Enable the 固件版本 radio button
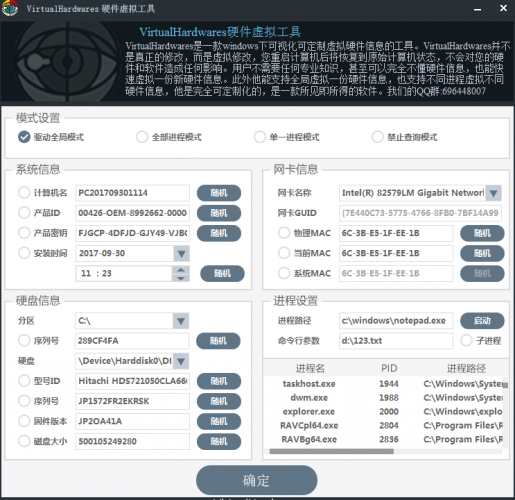The height and width of the screenshot is (500, 515). (x=24, y=421)
